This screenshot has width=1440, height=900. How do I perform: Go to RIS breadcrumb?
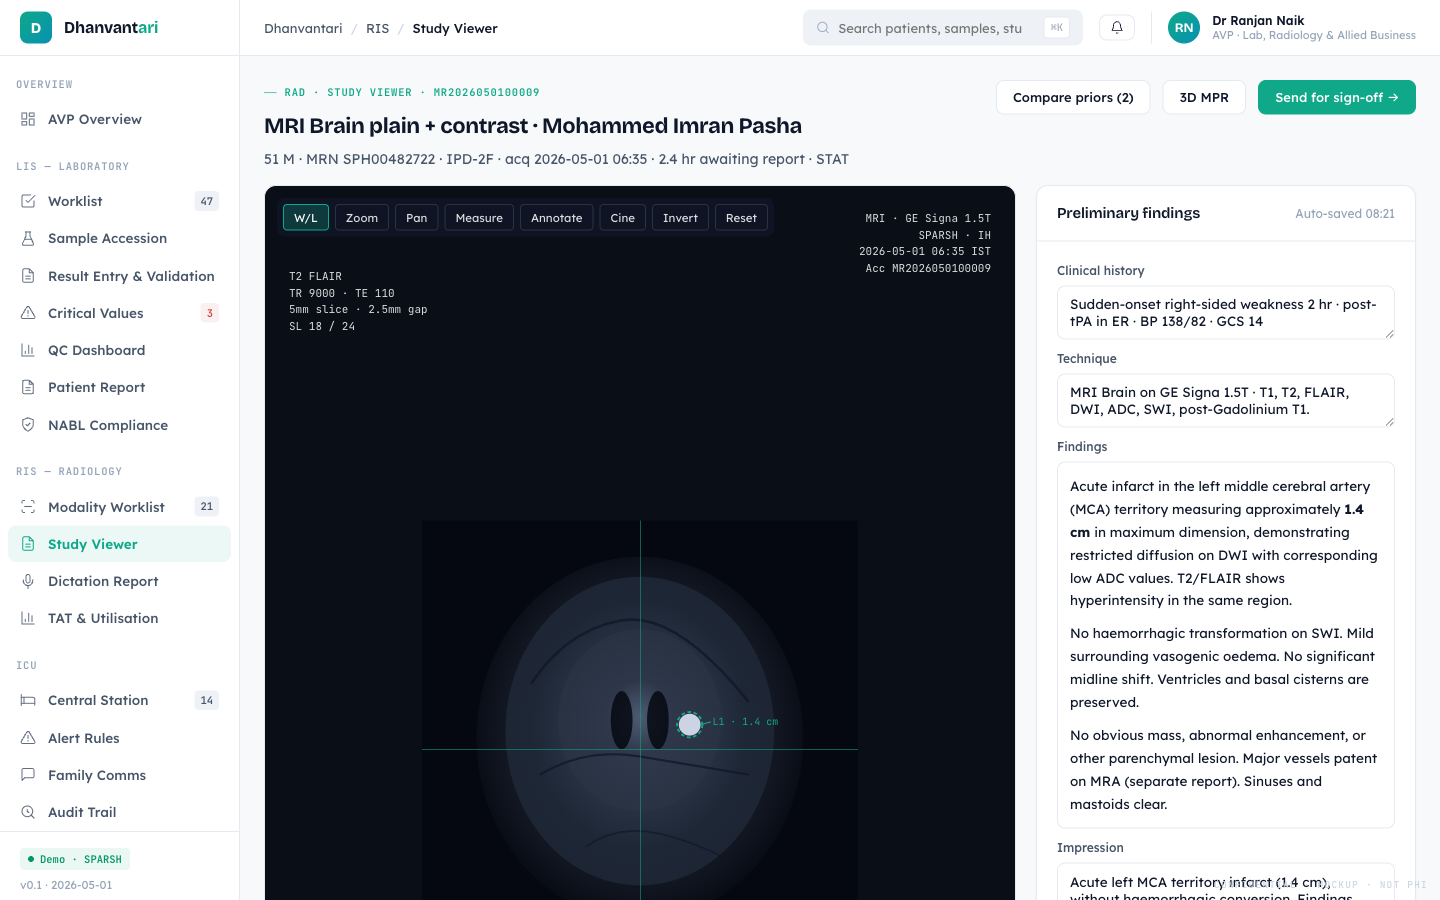click(378, 28)
